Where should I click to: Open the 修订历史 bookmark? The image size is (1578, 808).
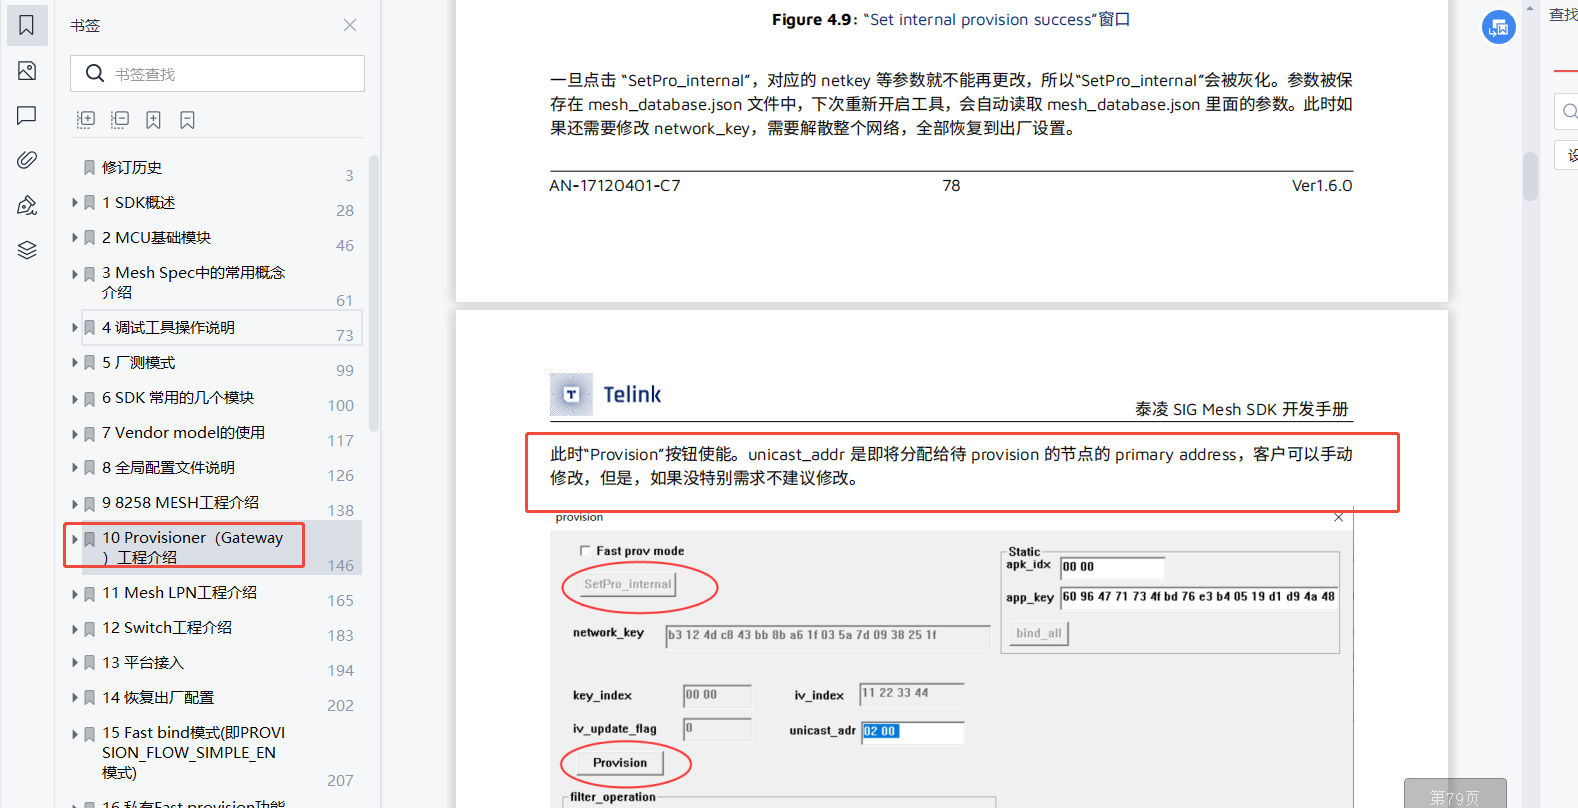132,167
